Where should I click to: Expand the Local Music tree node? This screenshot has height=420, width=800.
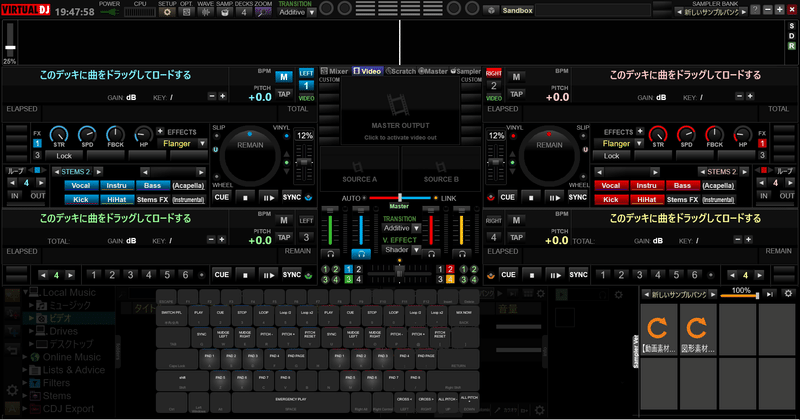pyautogui.click(x=25, y=292)
